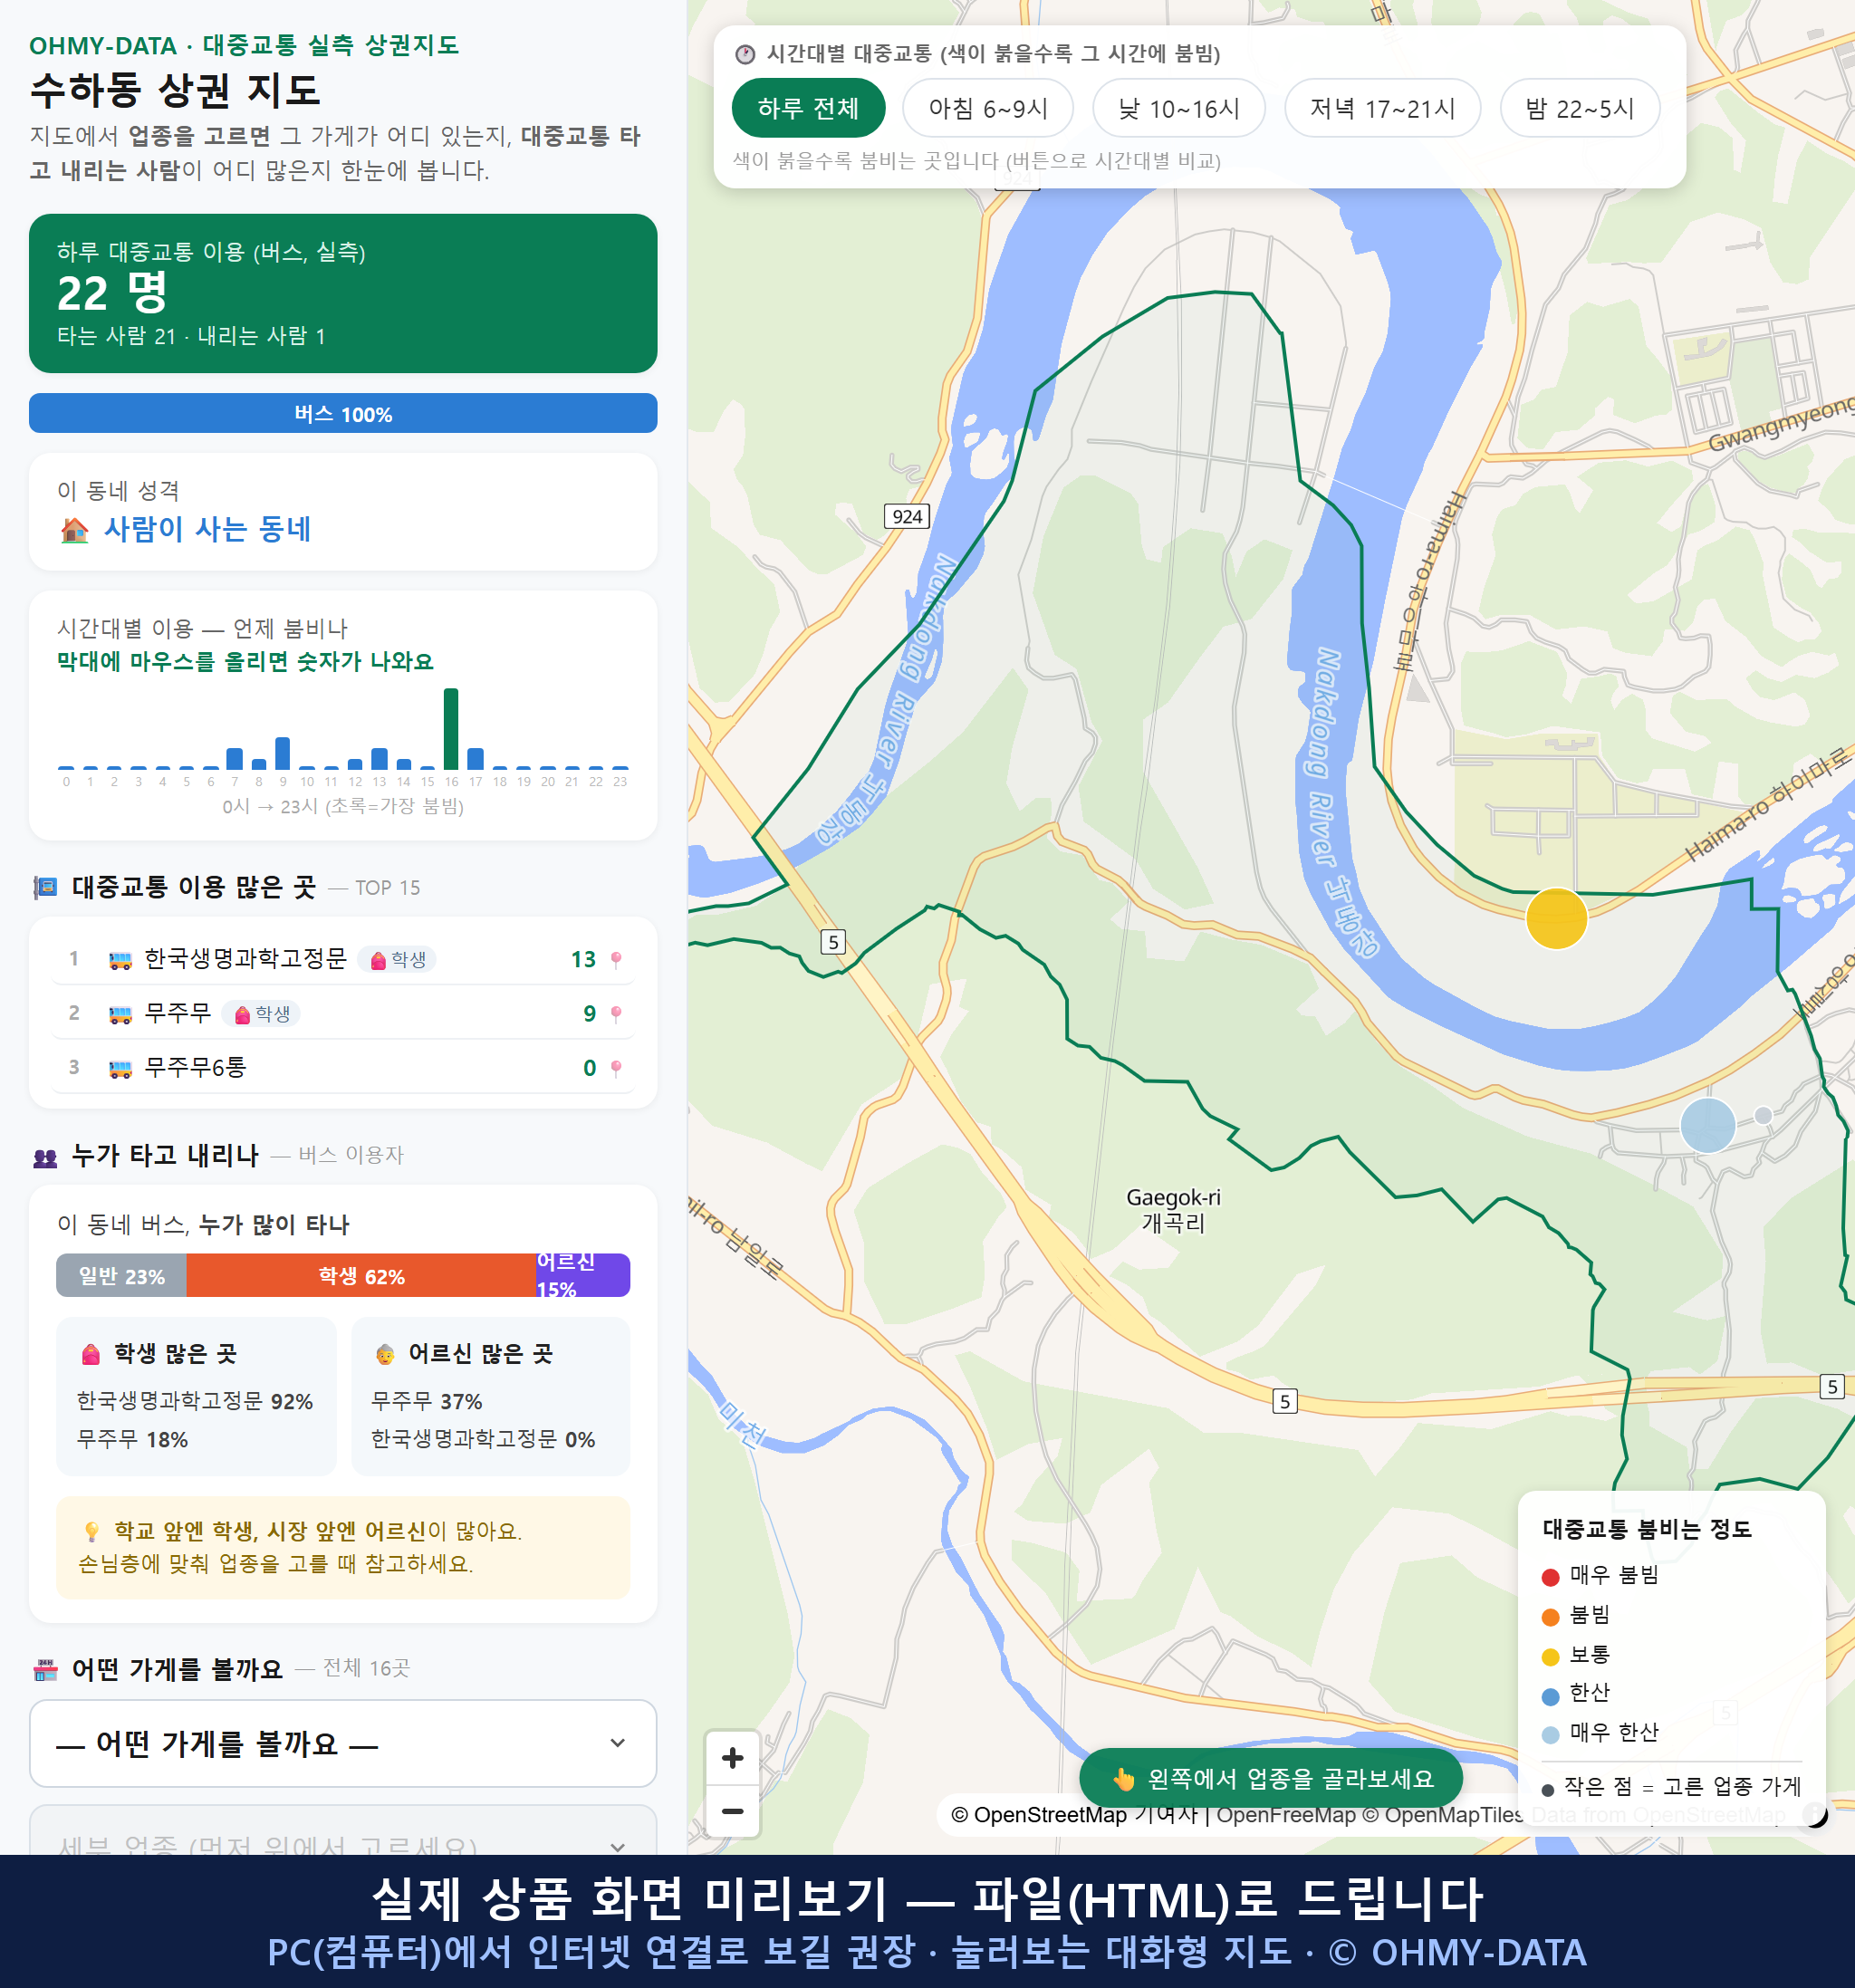
Task: Click the blue 한산 legend dot
Action: pos(1550,1696)
